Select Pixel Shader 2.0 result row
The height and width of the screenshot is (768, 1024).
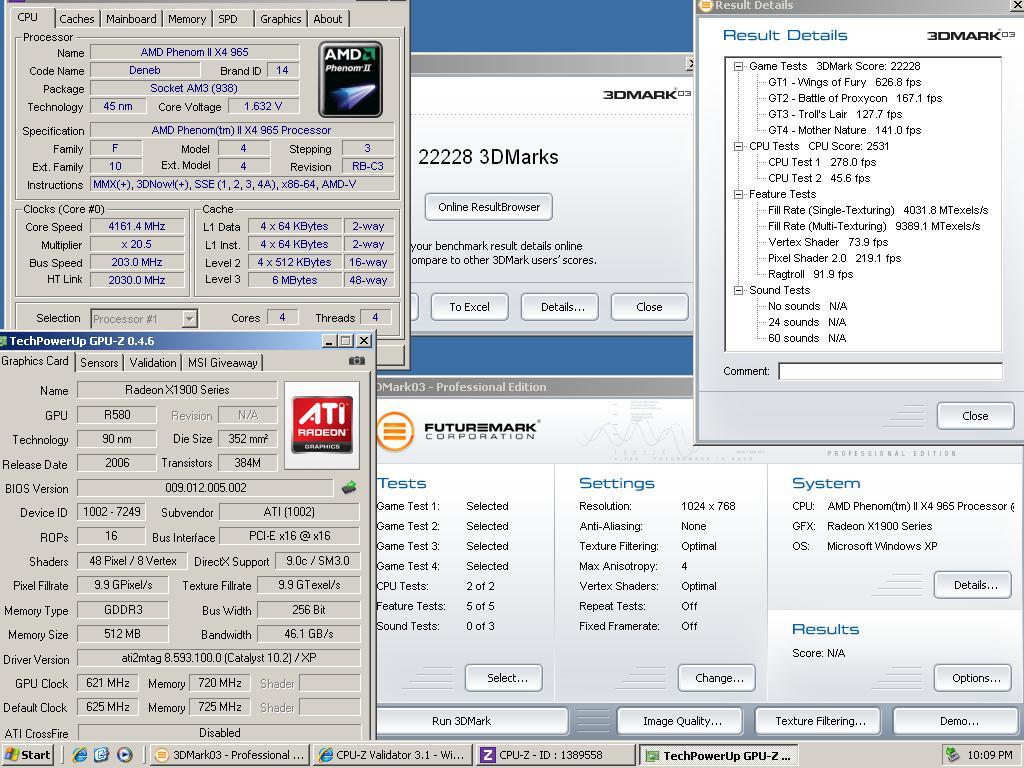click(834, 258)
